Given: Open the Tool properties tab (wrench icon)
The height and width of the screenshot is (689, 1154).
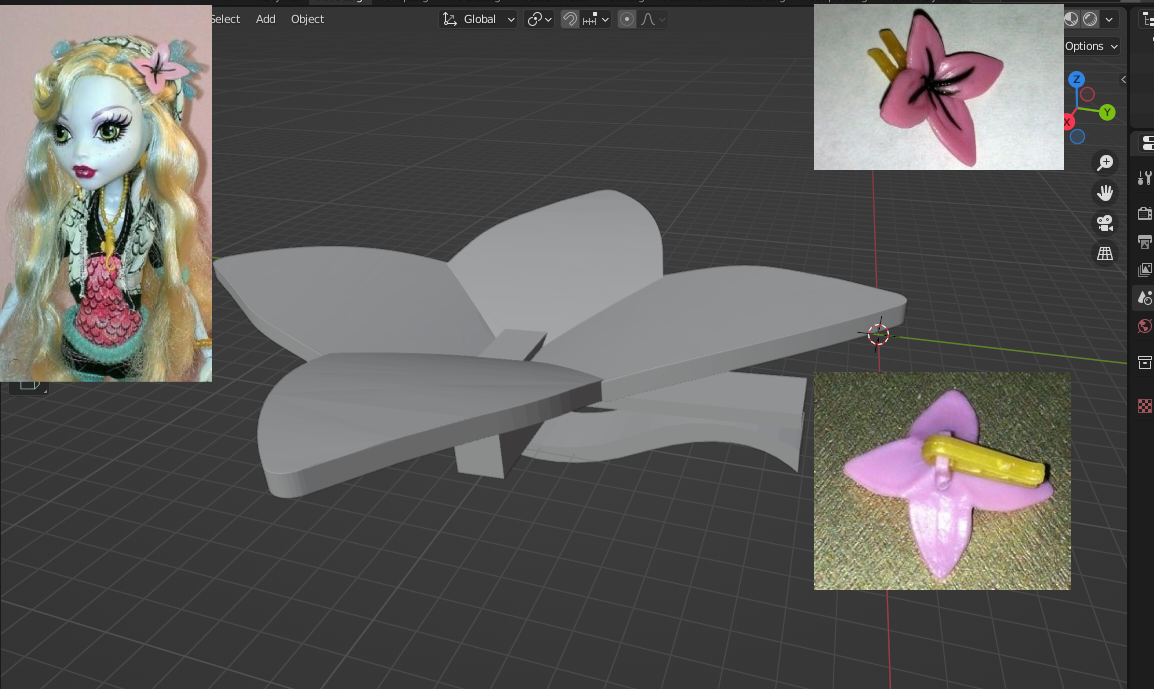Looking at the screenshot, I should coord(1145,179).
